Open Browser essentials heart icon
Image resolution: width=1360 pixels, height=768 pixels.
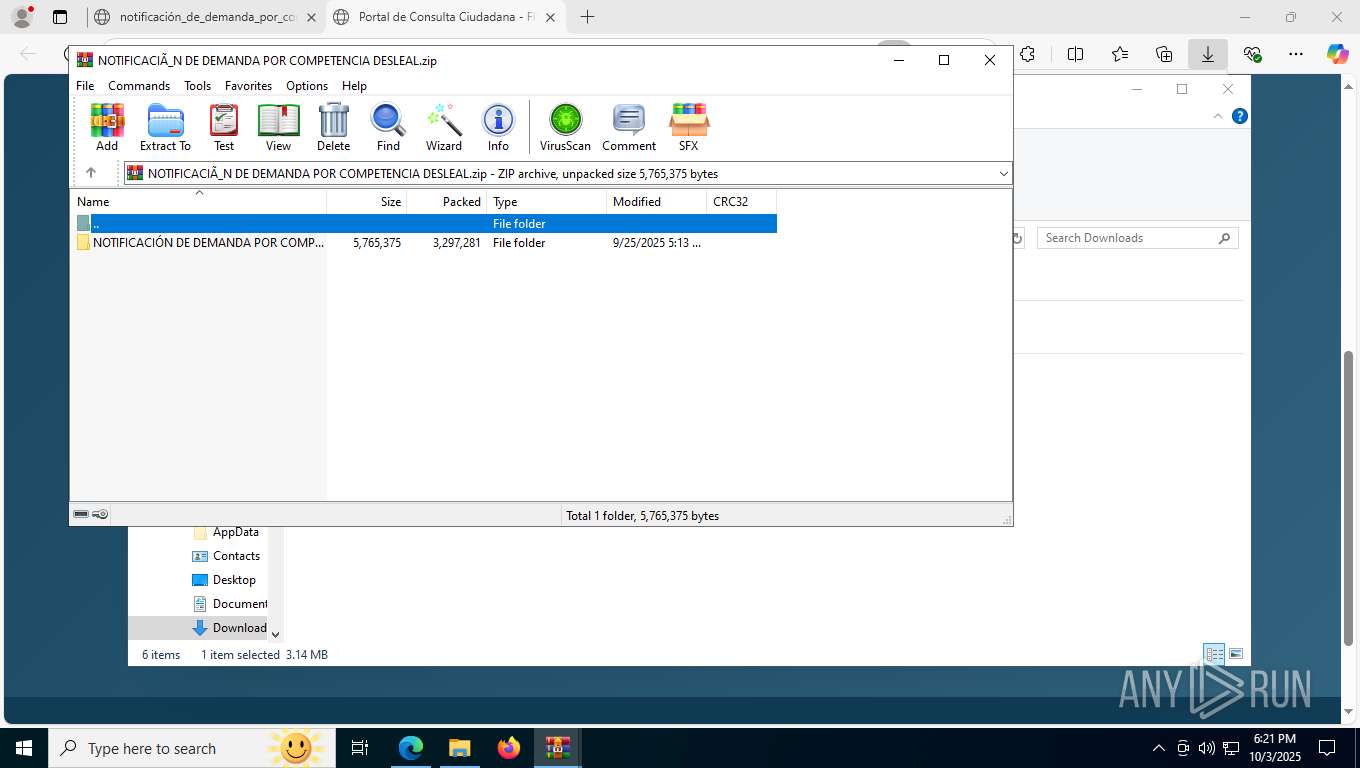pyautogui.click(x=1252, y=54)
